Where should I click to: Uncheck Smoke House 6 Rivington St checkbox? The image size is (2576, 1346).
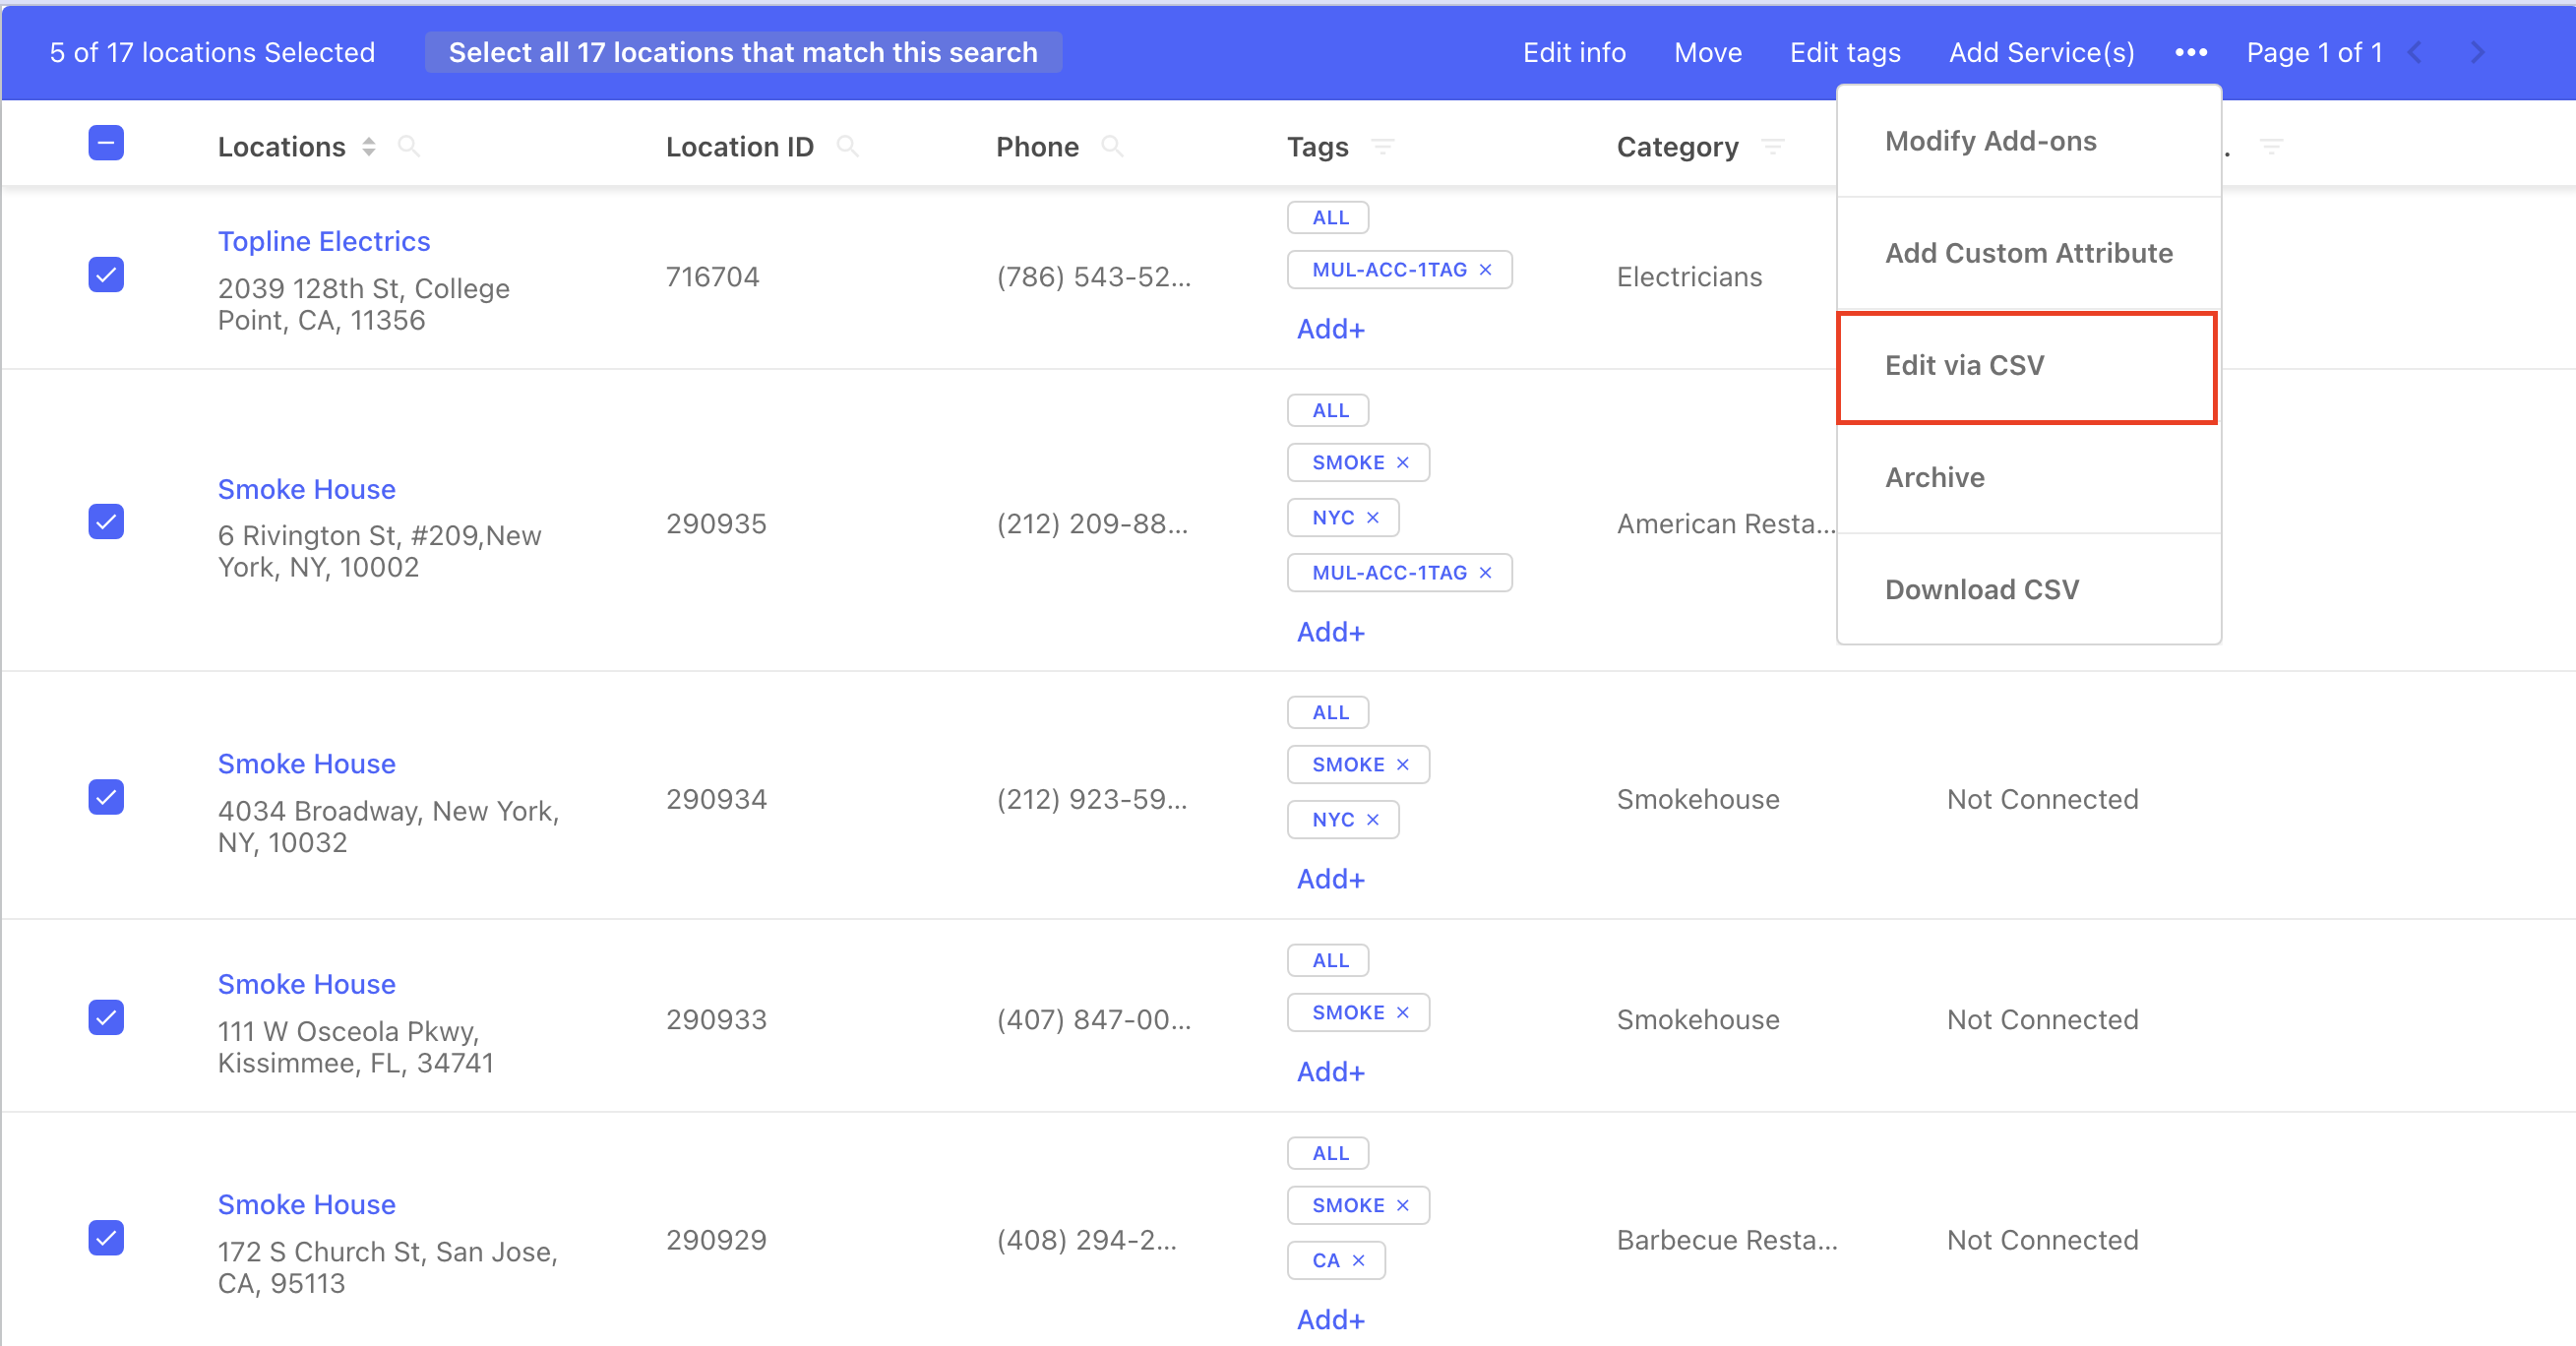tap(106, 521)
